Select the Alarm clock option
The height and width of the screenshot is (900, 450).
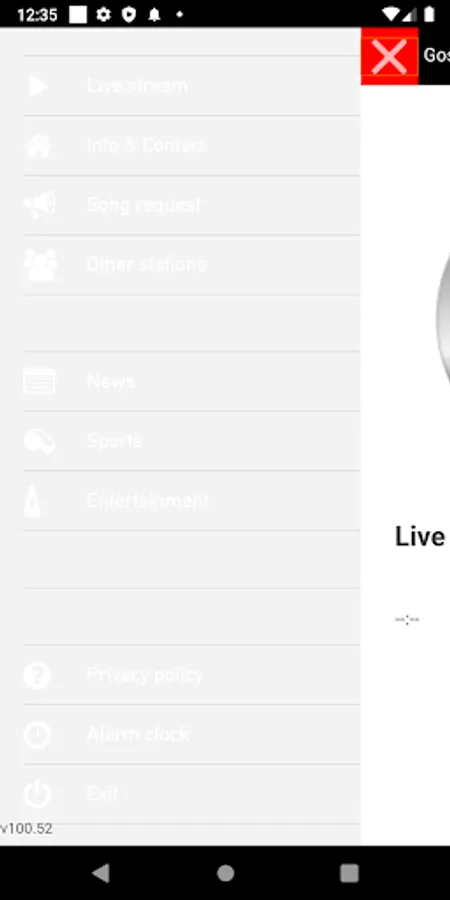coord(192,735)
